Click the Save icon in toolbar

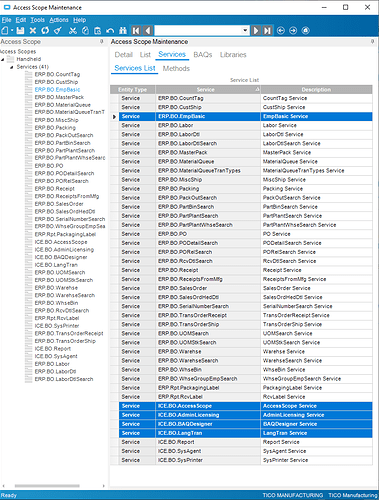coord(20,31)
